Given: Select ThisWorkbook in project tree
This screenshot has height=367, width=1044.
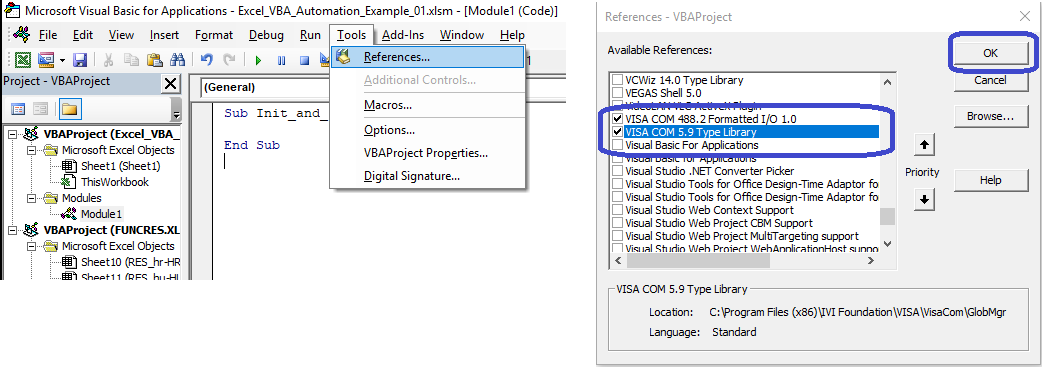Looking at the screenshot, I should [115, 182].
